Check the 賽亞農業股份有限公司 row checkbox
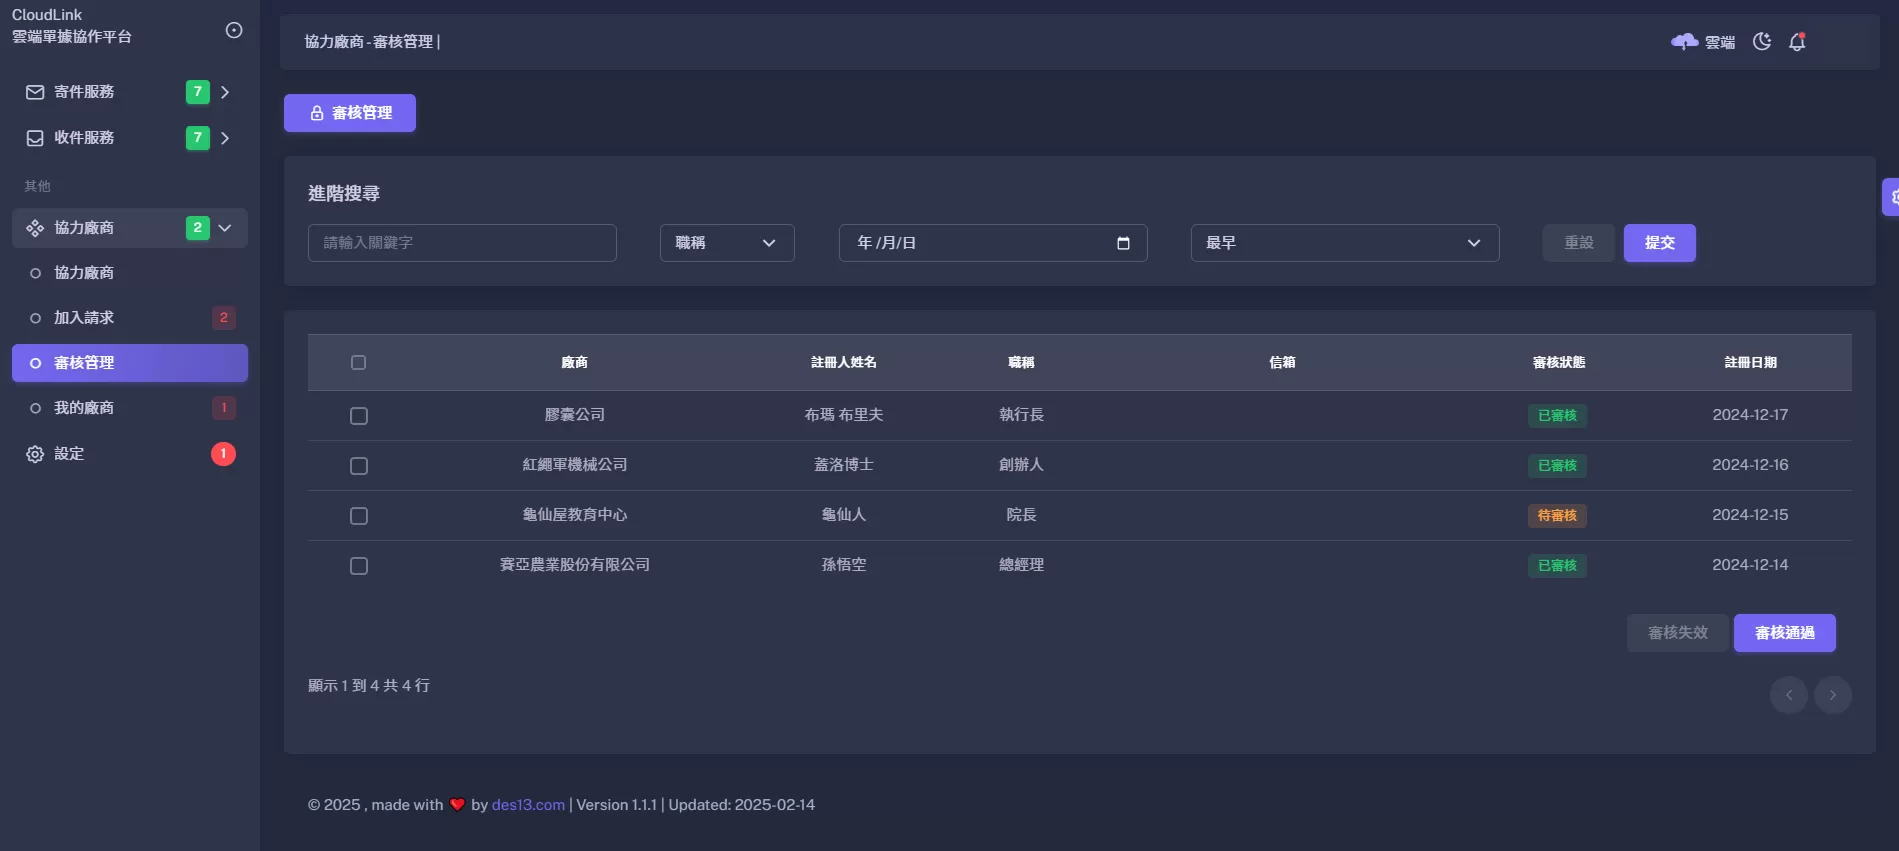This screenshot has width=1899, height=851. 359,566
